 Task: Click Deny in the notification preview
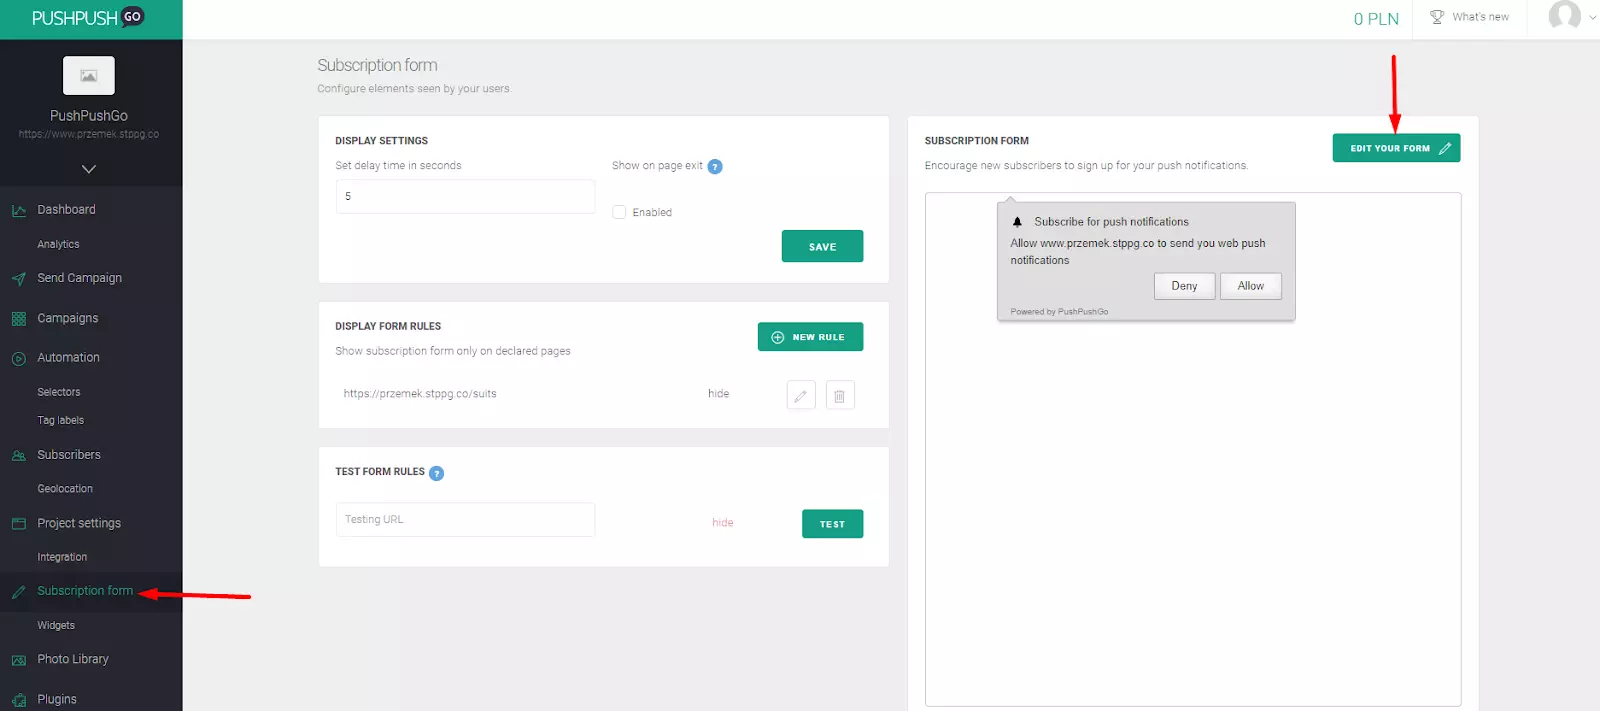(x=1184, y=286)
